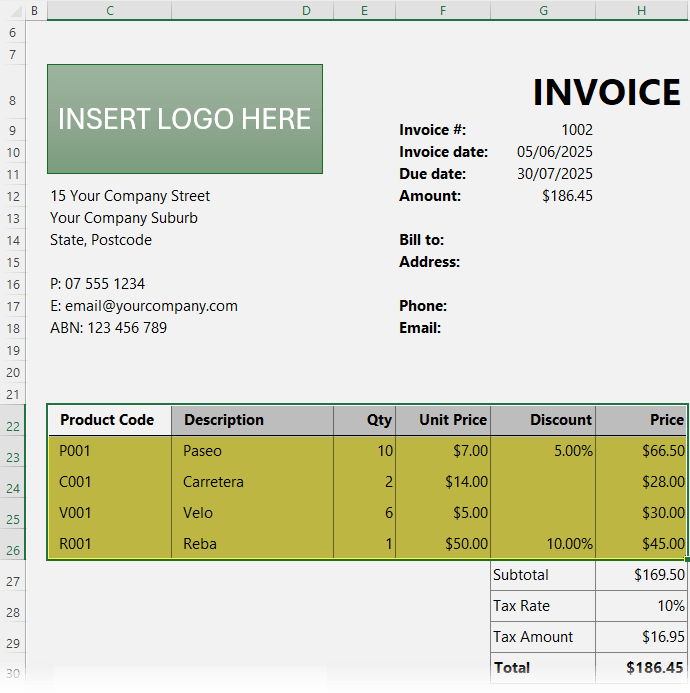Select 'Your Company Suburb' cell
This screenshot has width=690, height=693.
(124, 218)
